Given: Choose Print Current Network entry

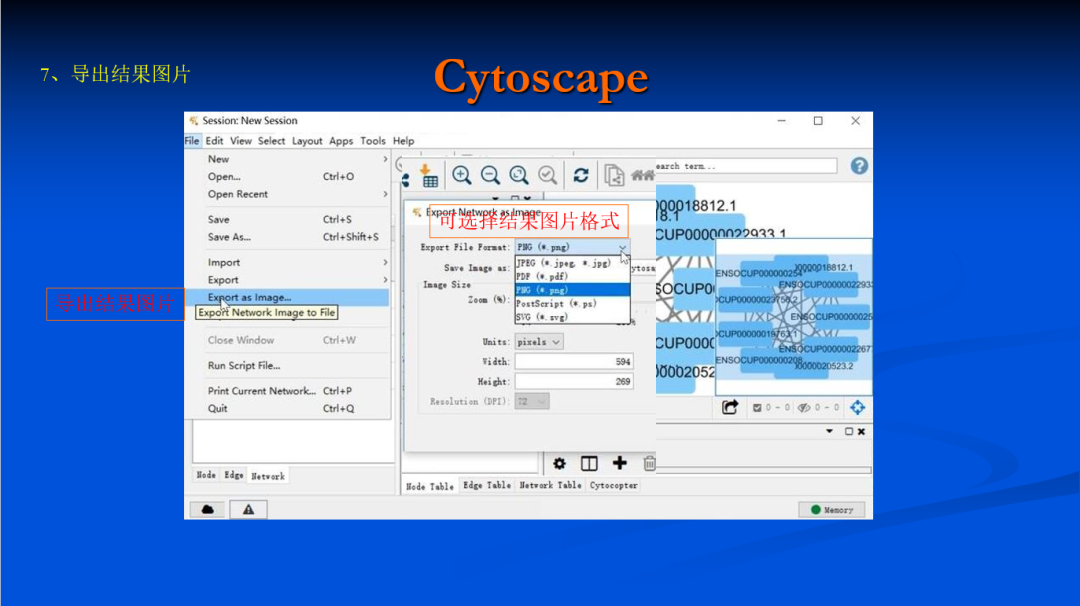Looking at the screenshot, I should pos(288,390).
